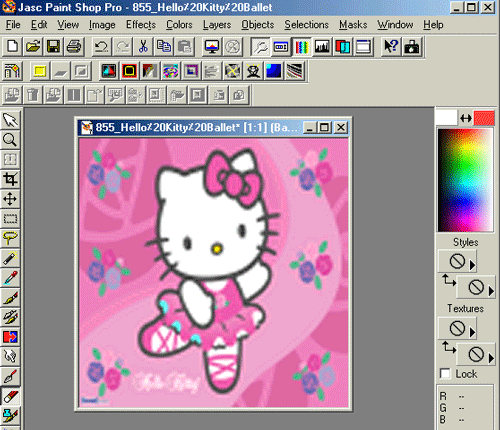Select the Crop tool
Image resolution: width=500 pixels, height=430 pixels.
click(10, 179)
